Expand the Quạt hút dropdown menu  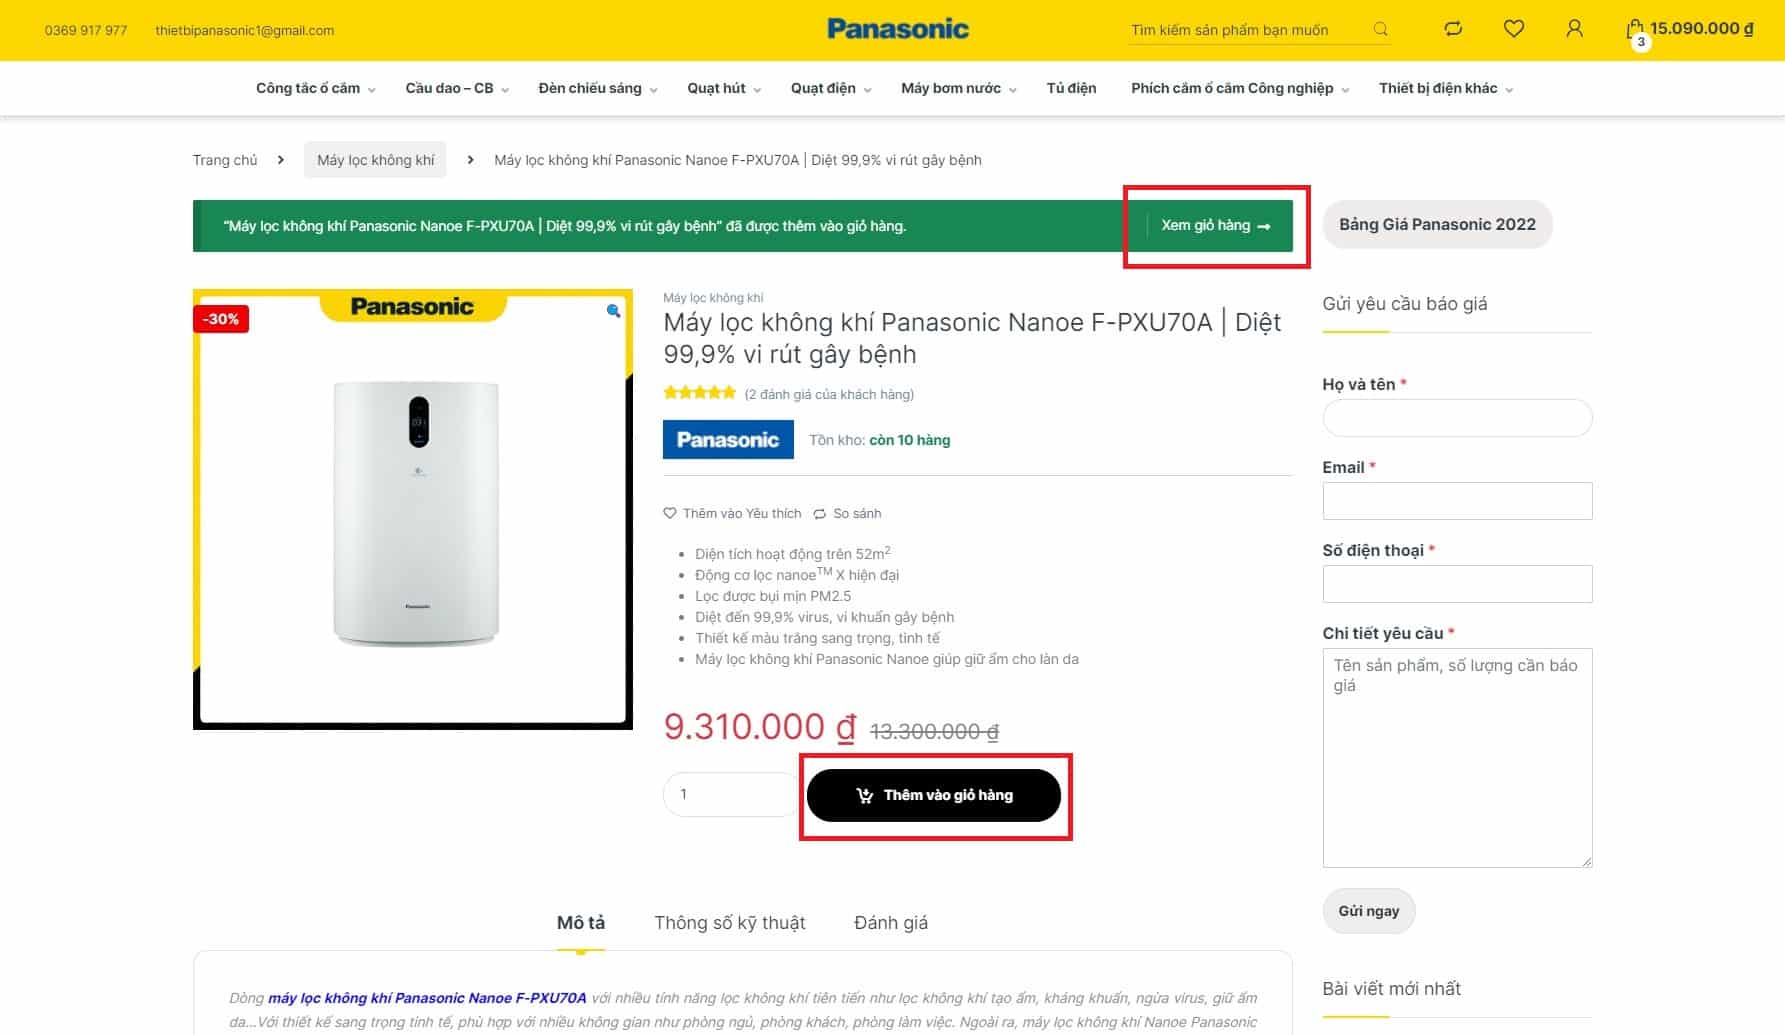(723, 88)
